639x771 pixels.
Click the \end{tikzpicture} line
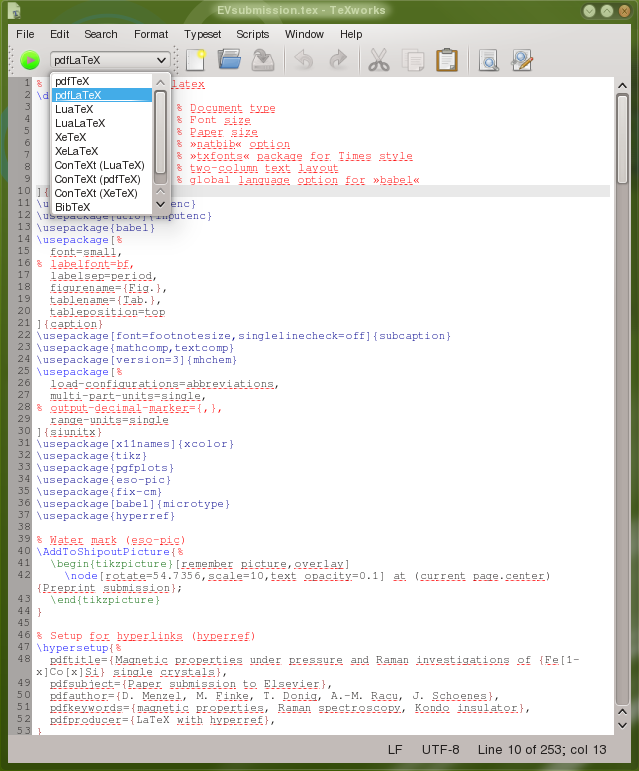[105, 600]
